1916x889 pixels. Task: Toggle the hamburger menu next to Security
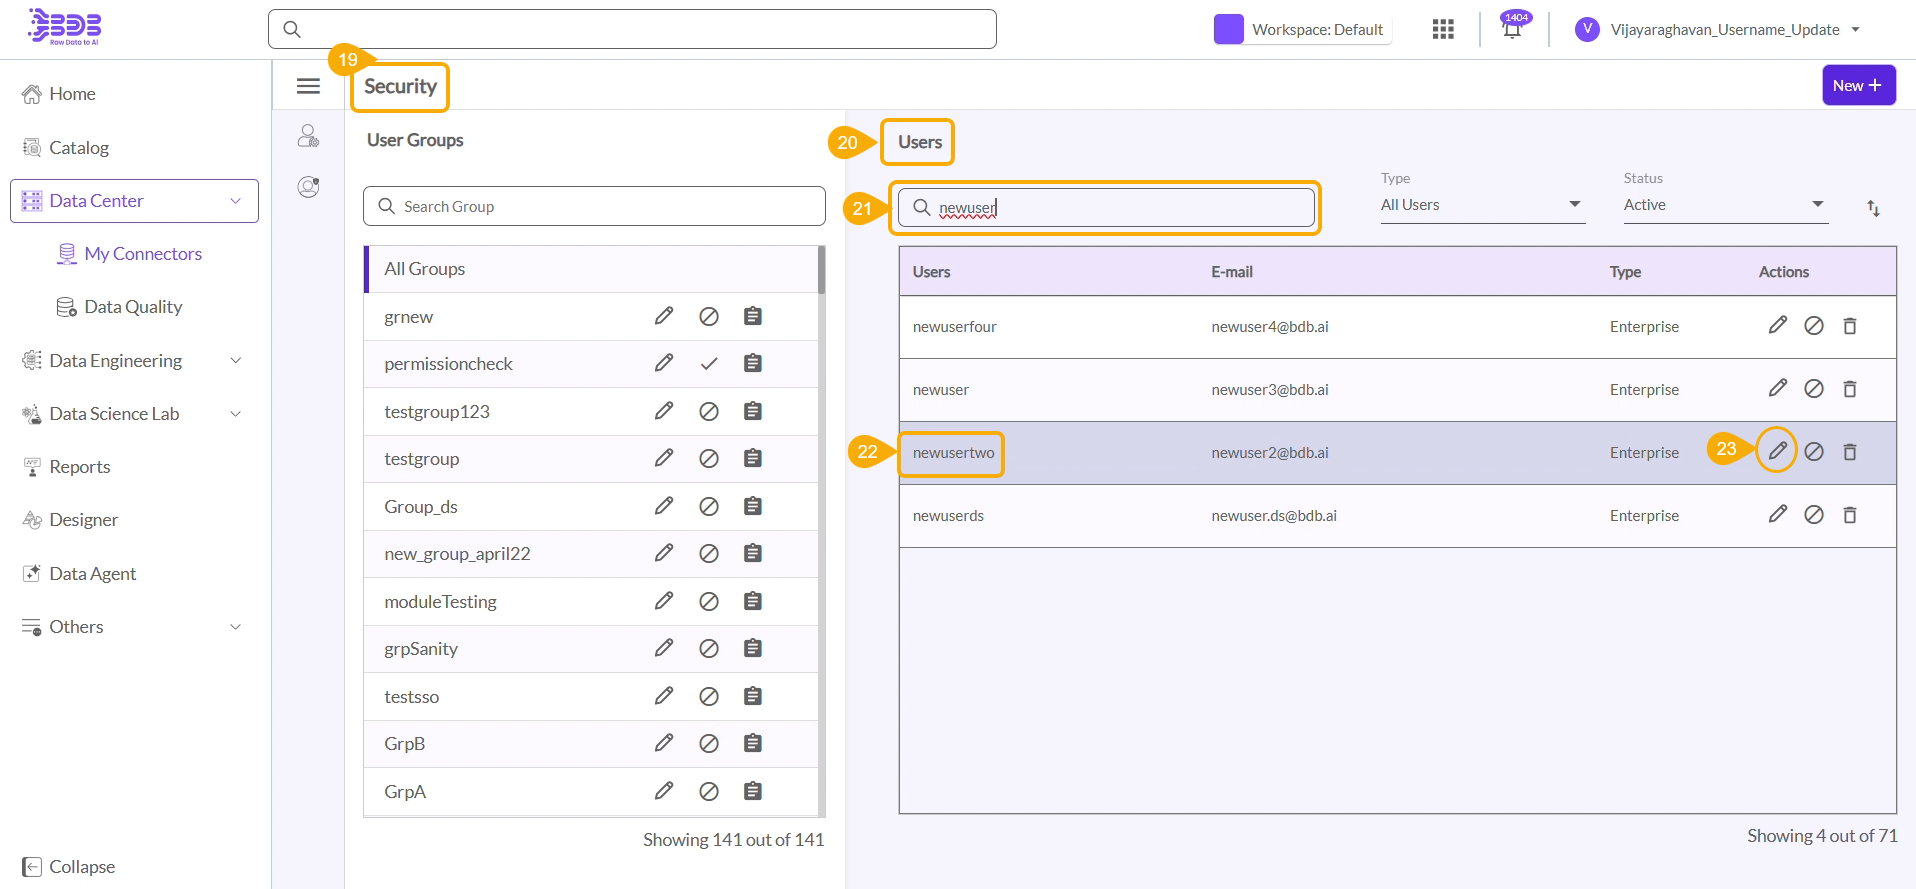pyautogui.click(x=308, y=86)
